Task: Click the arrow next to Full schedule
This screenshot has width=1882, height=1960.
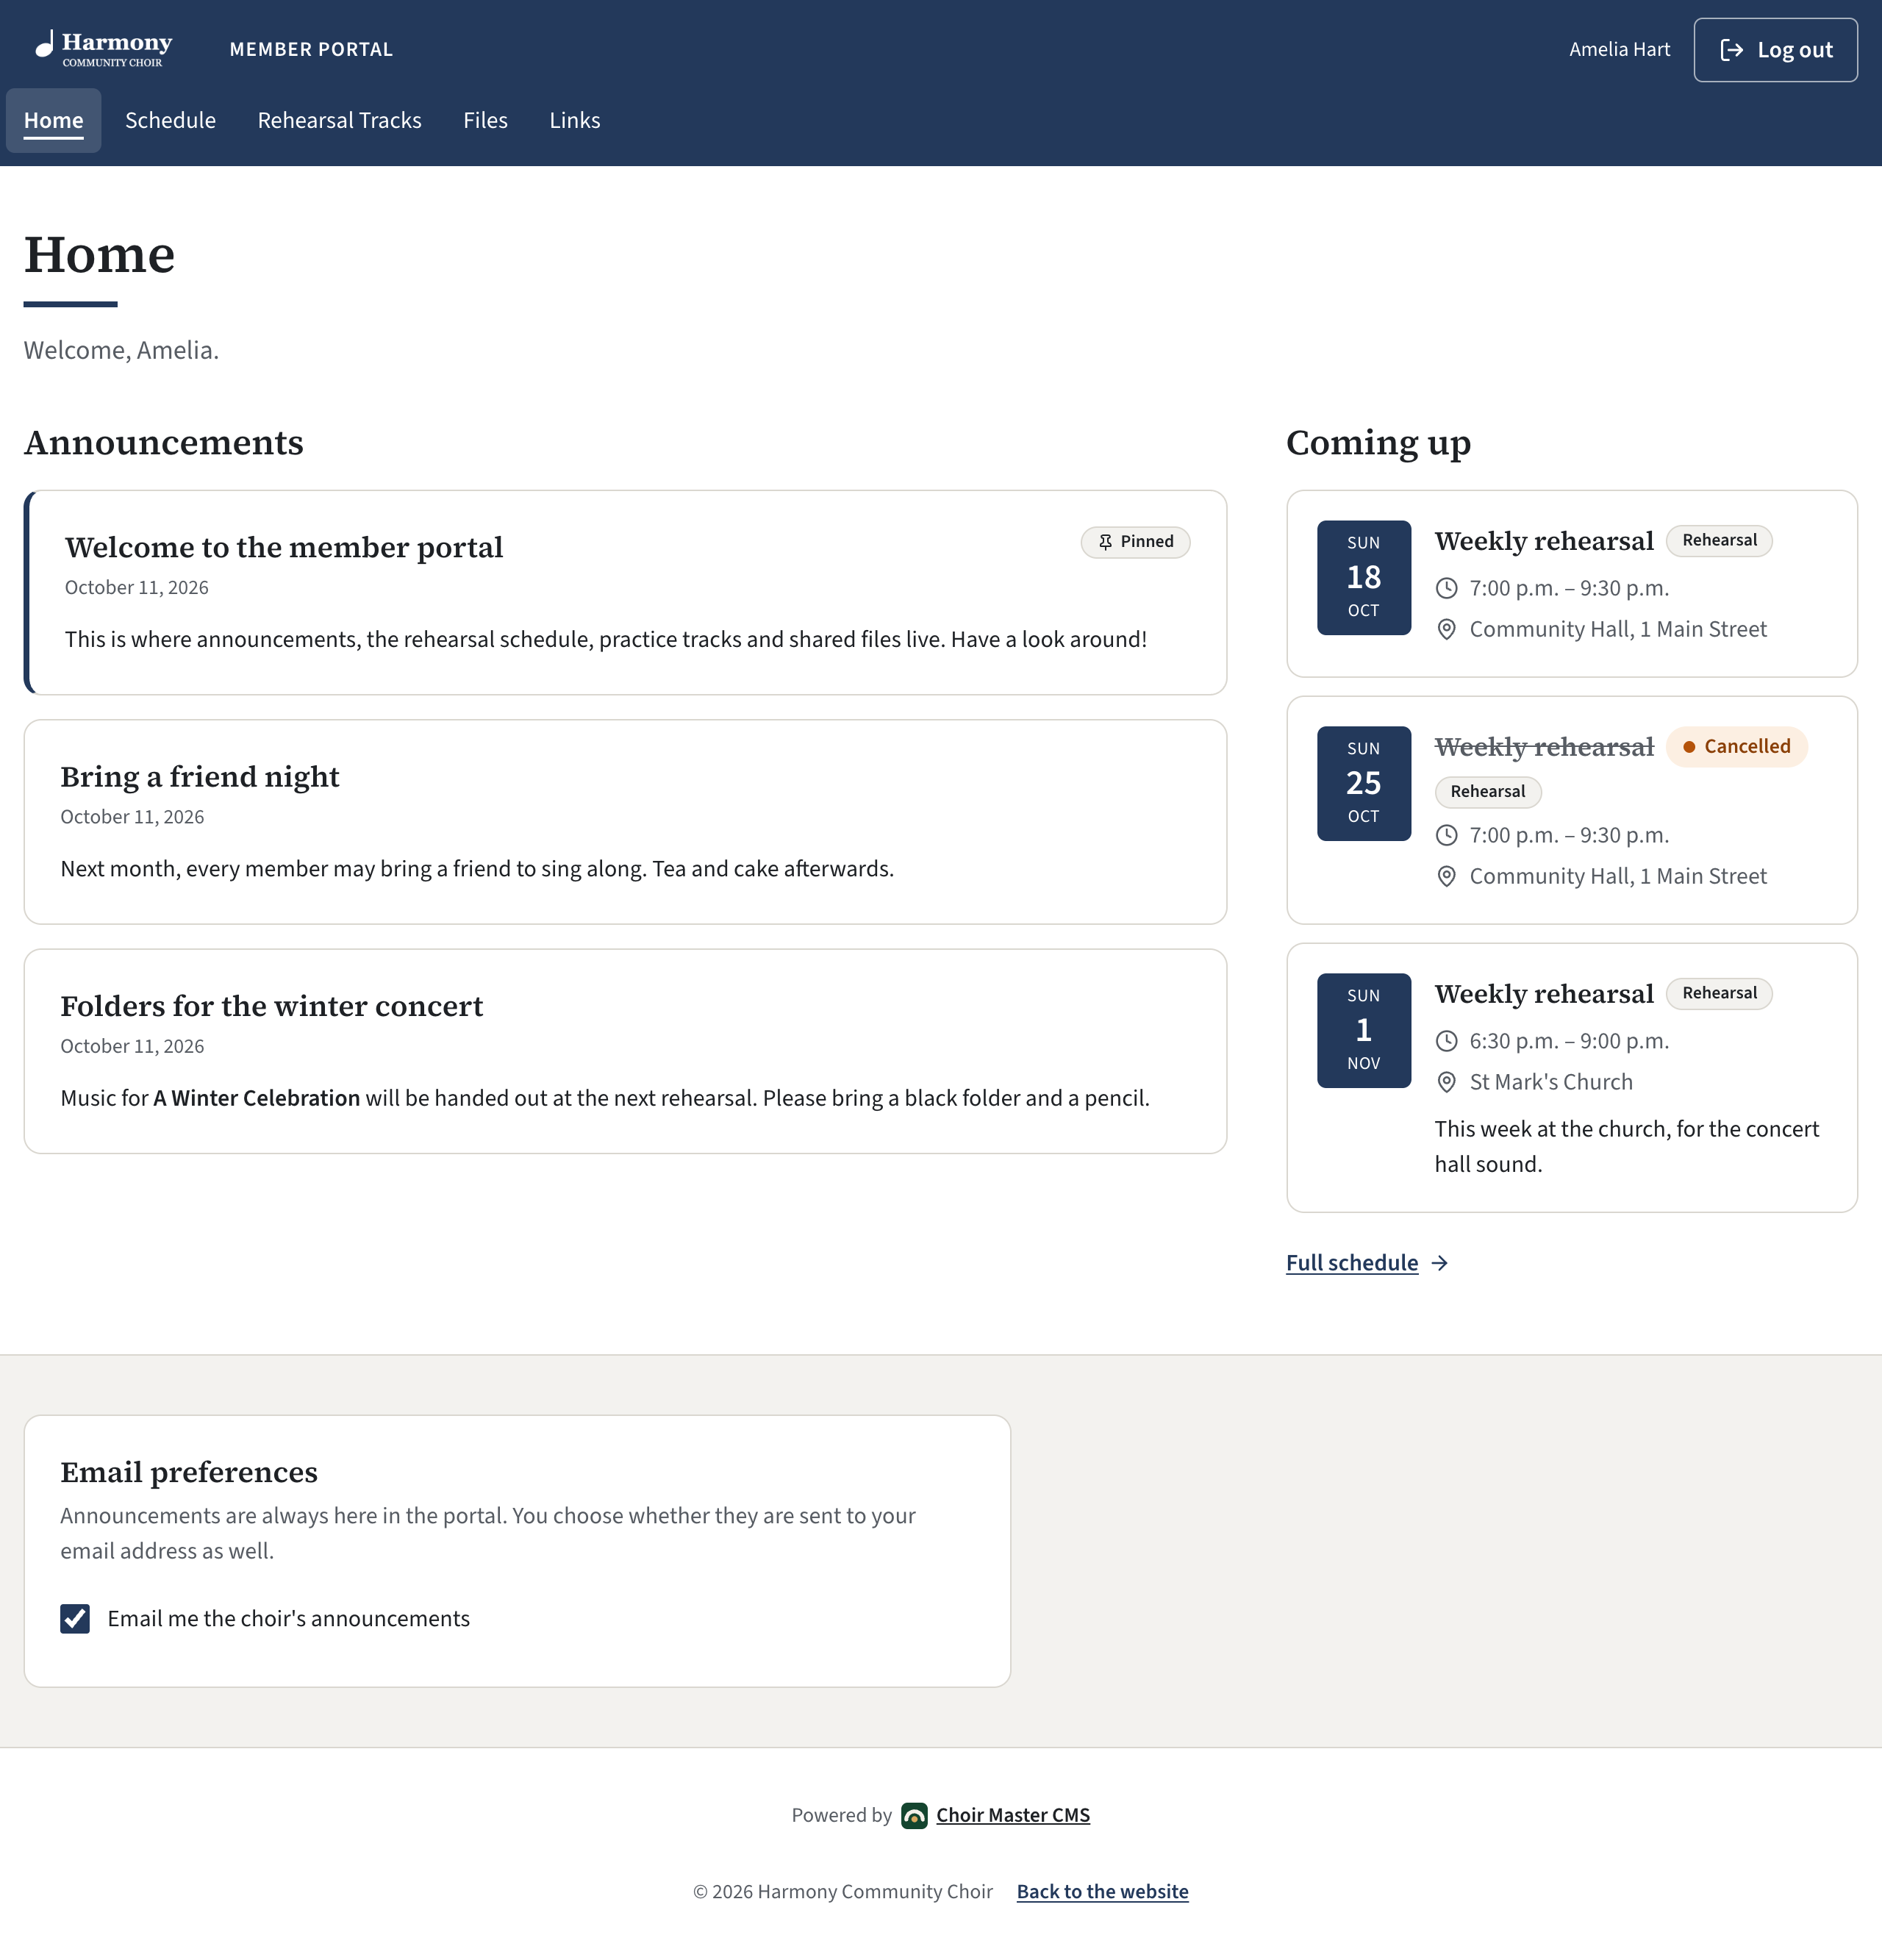Action: 1440,1263
